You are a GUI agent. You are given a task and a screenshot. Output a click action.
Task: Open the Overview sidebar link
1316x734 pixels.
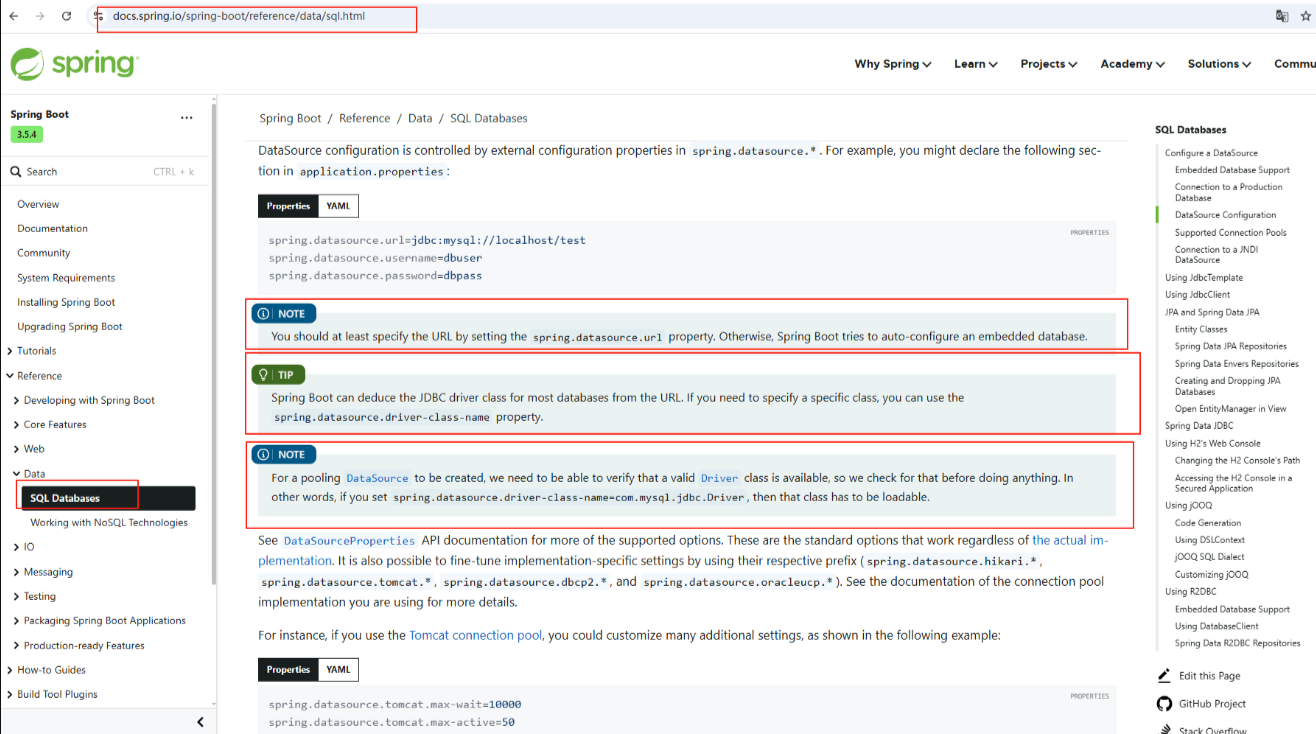pos(38,204)
